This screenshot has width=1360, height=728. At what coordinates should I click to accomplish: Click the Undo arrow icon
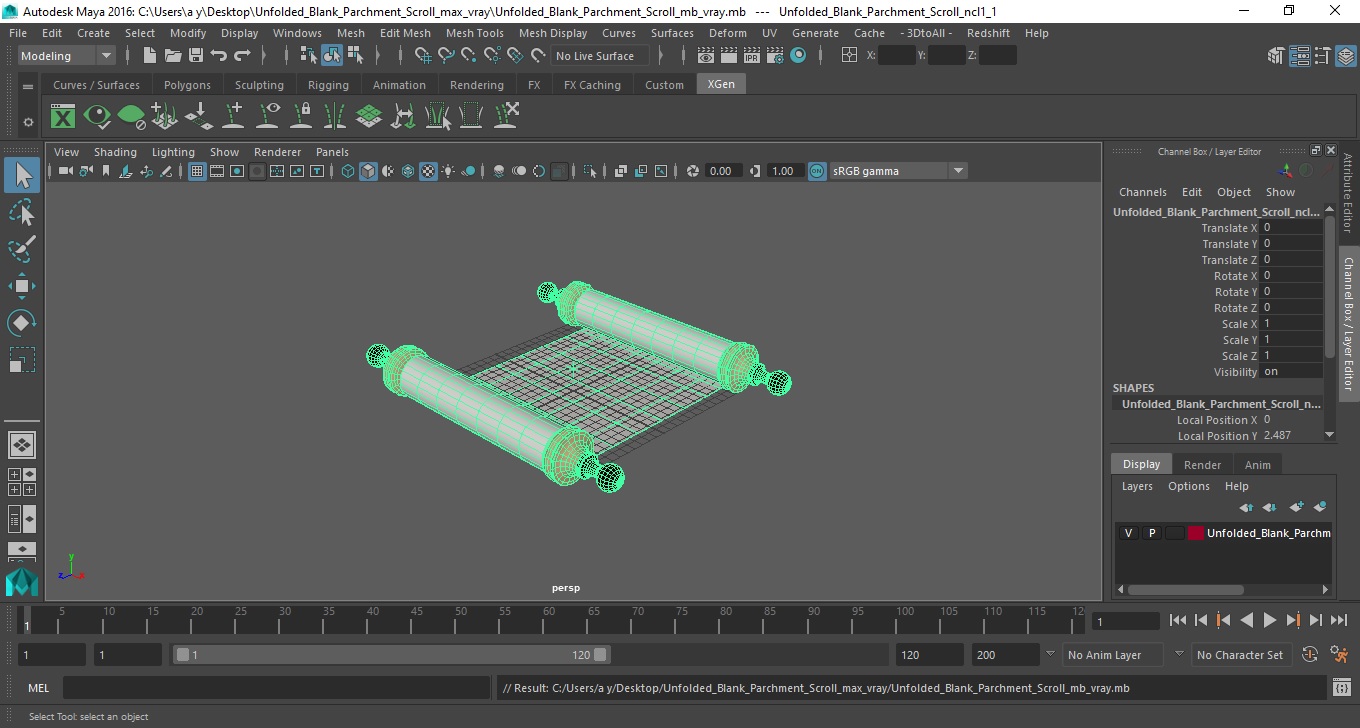point(219,56)
